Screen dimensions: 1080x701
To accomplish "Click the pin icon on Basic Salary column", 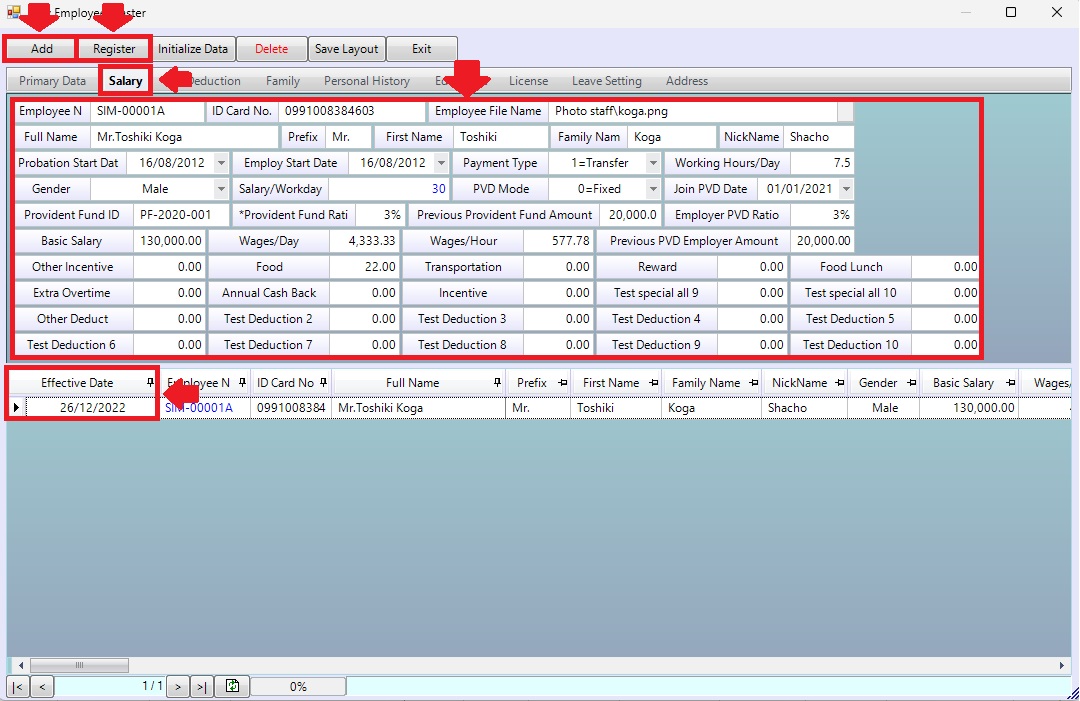I will coord(1009,383).
